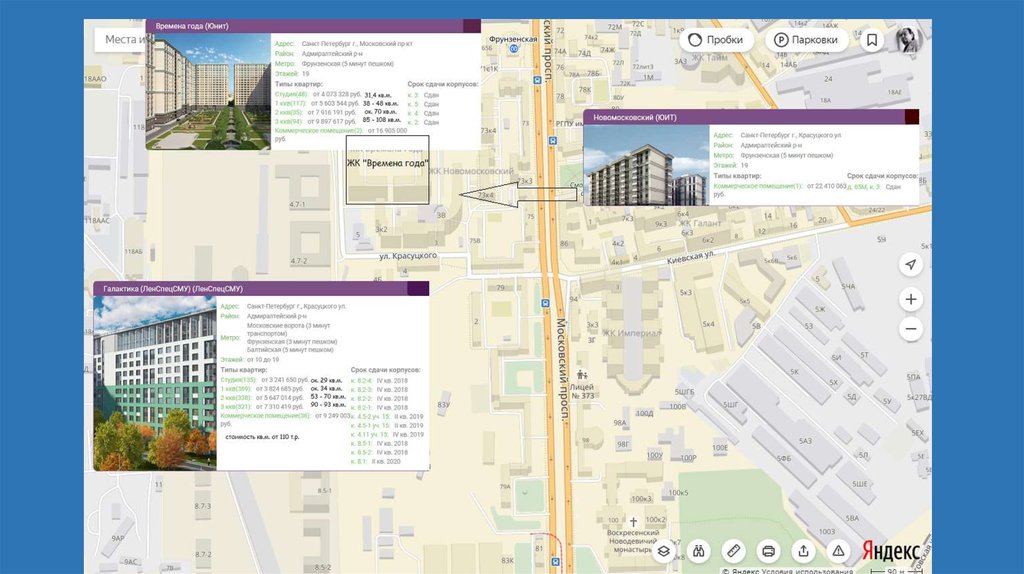
Task: Open saved bookmarks
Action: click(x=873, y=40)
